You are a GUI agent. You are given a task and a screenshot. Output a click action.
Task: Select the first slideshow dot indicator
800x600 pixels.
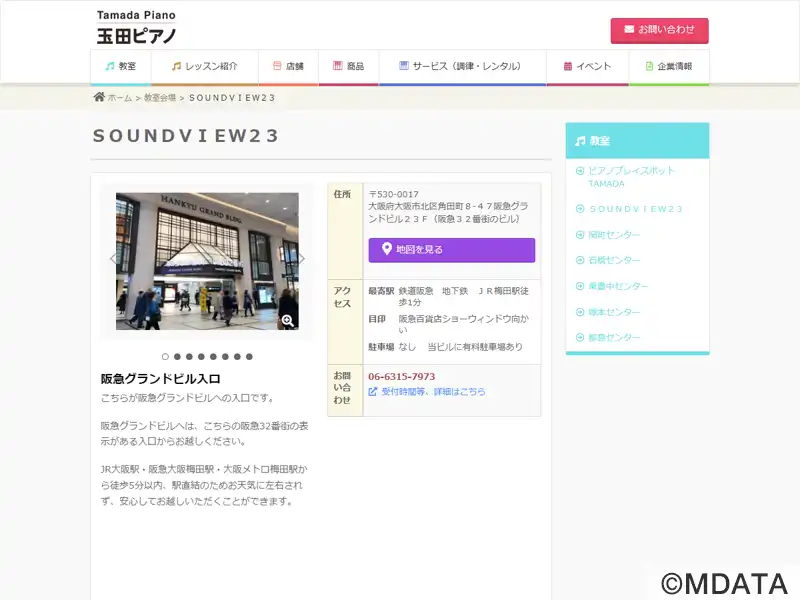click(165, 356)
